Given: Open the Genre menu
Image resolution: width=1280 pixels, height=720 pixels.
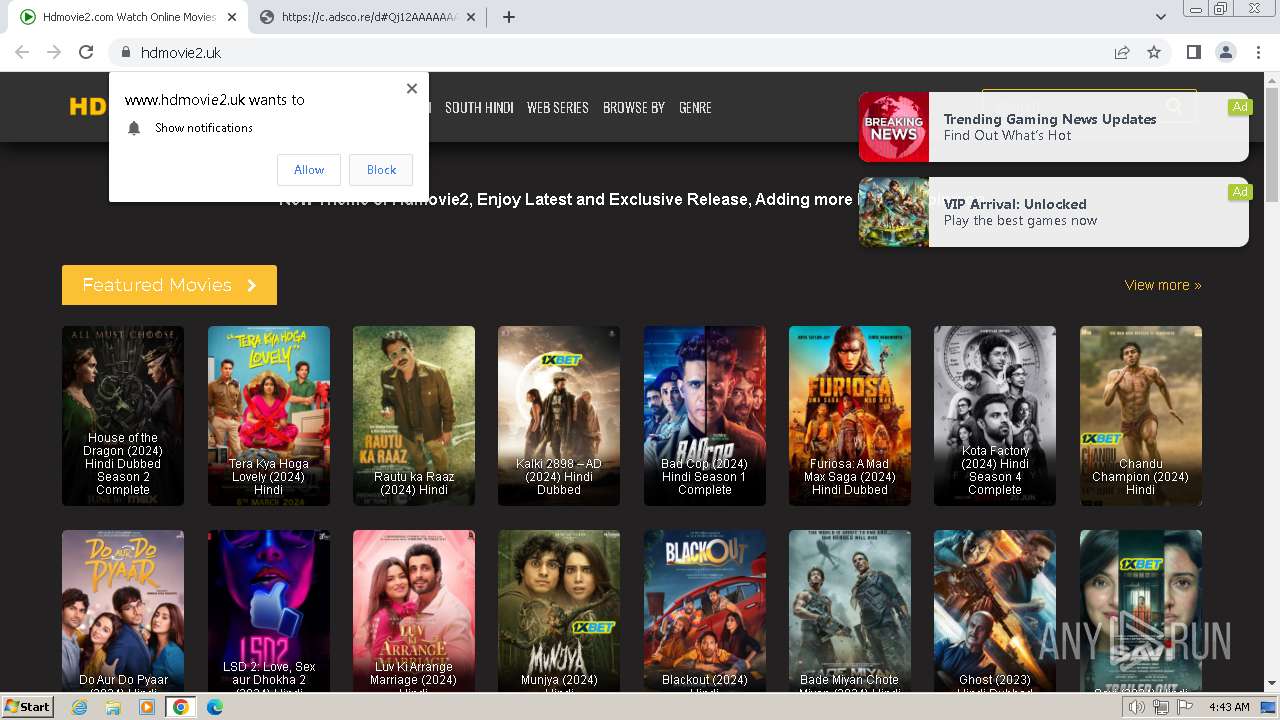Looking at the screenshot, I should coord(695,107).
